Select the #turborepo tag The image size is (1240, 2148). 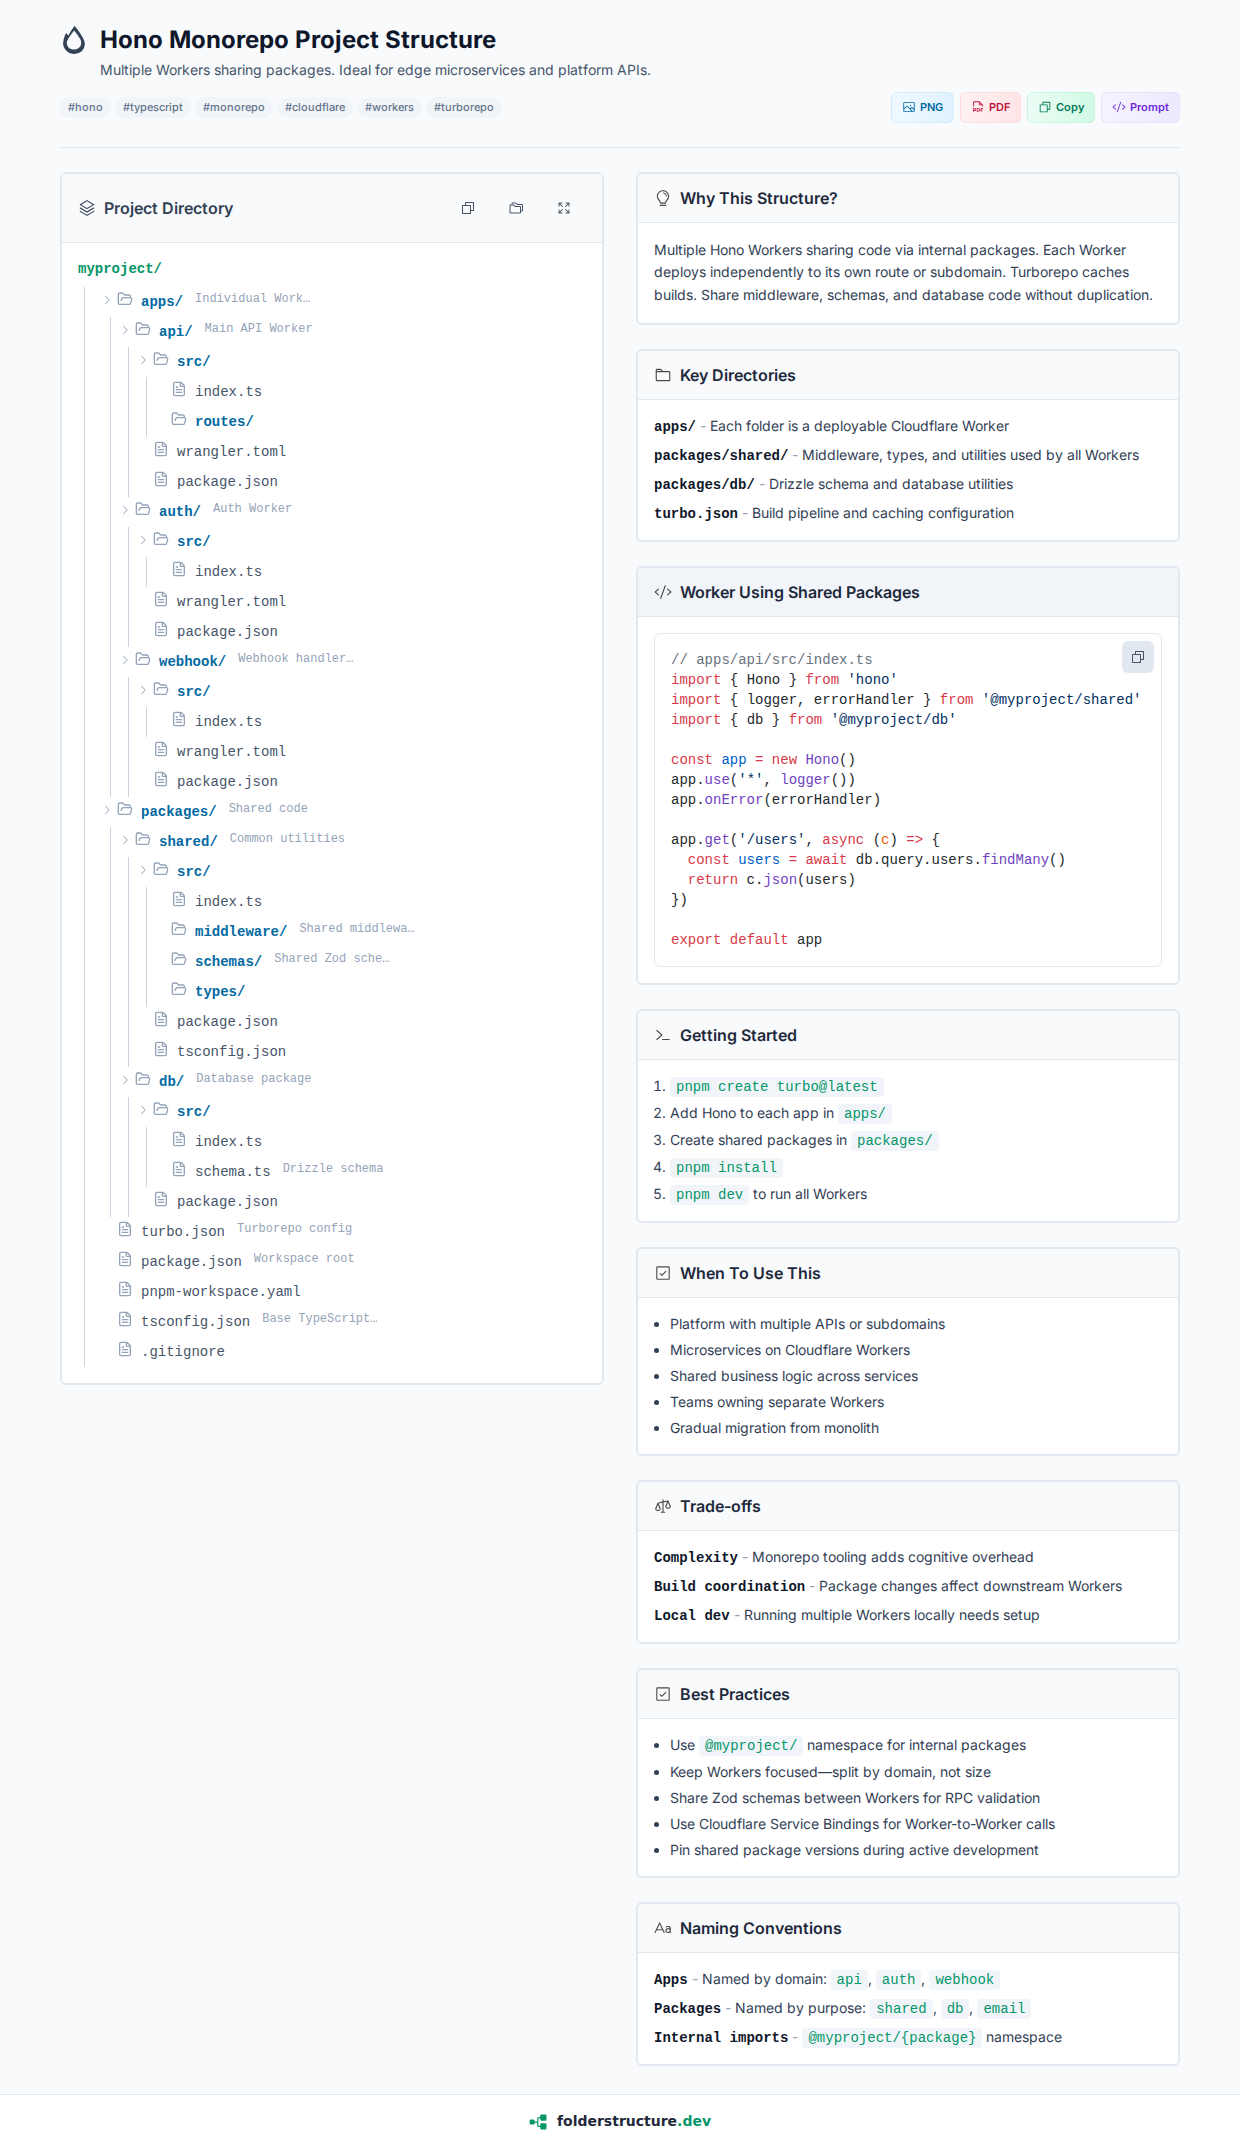[463, 107]
